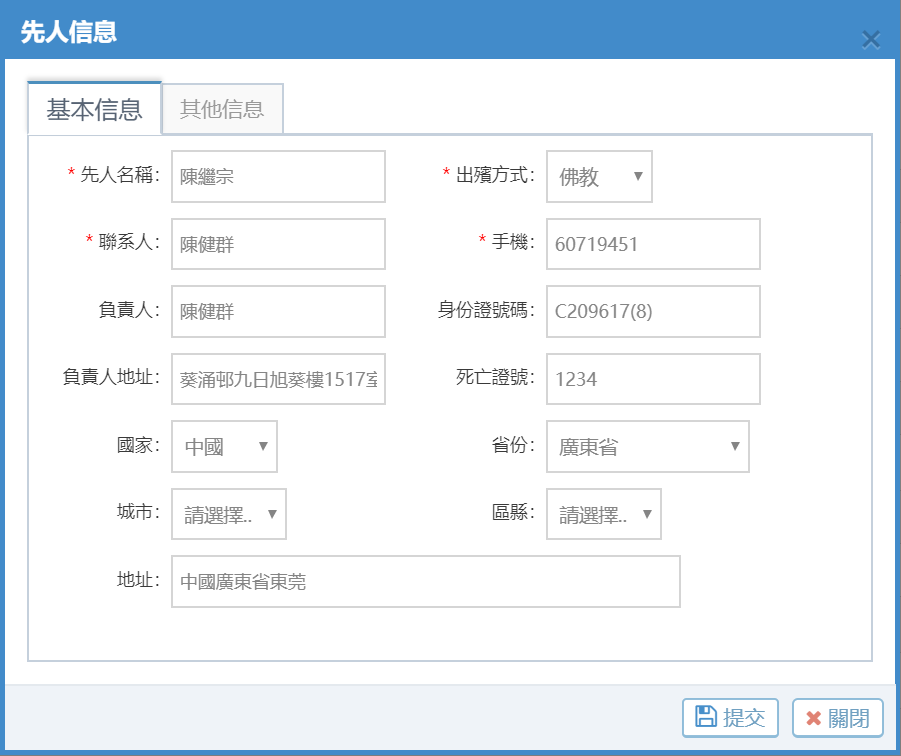This screenshot has height=756, width=901.
Task: Click the 先人名稱 input field
Action: [278, 177]
